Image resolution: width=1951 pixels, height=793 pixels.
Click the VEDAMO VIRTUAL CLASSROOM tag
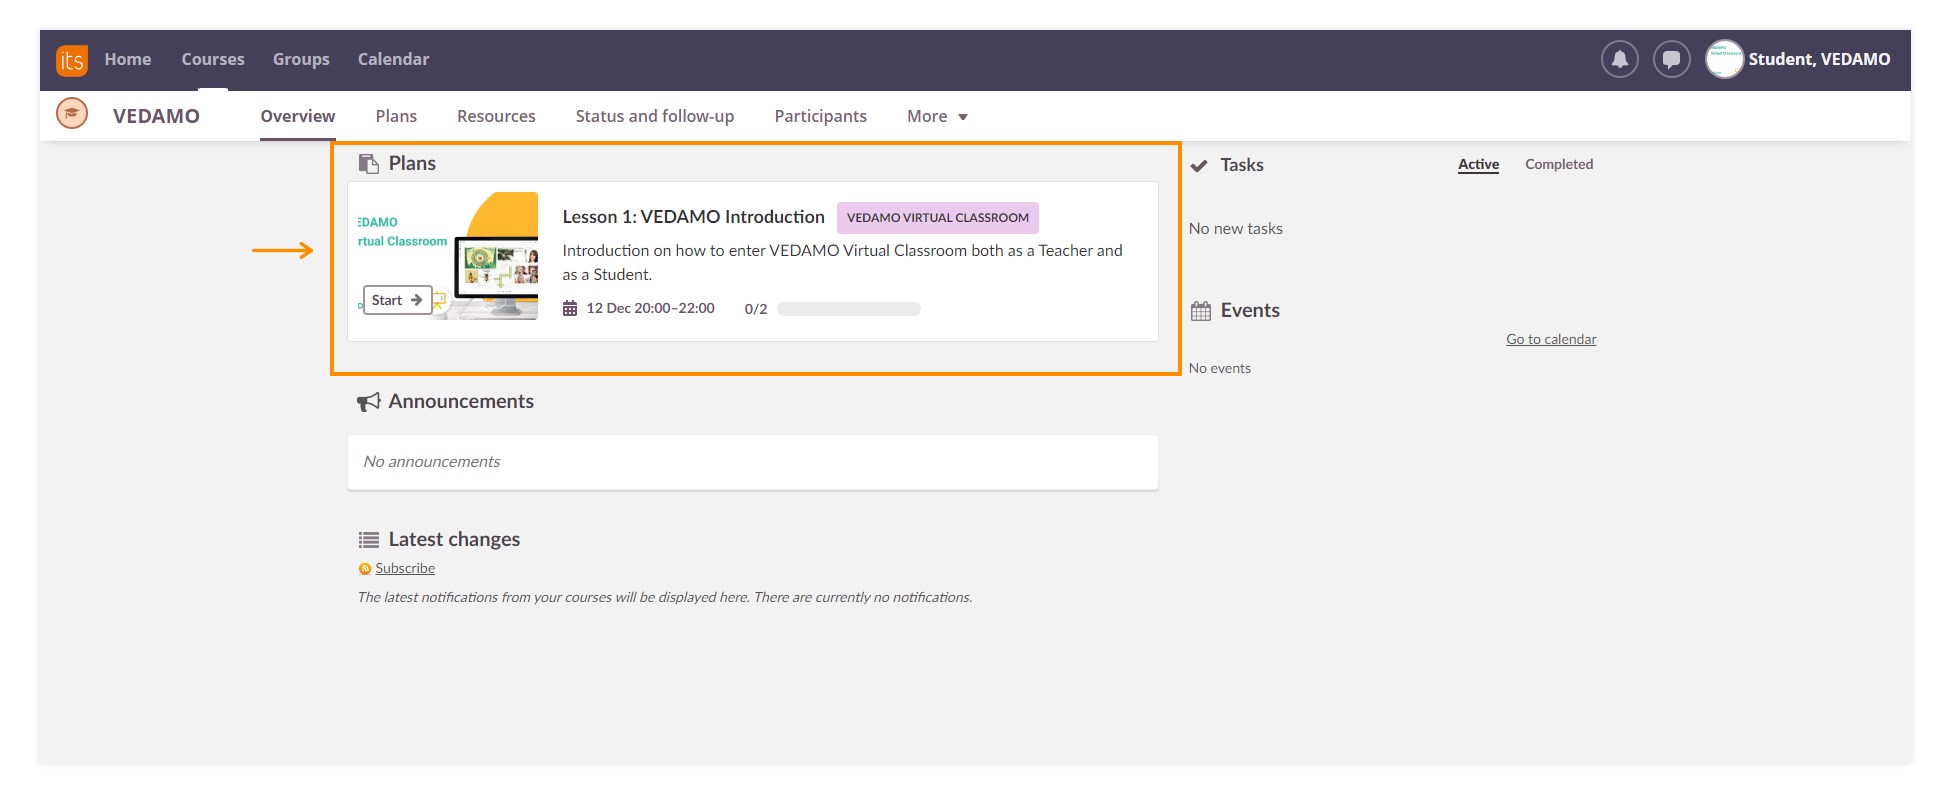point(938,218)
